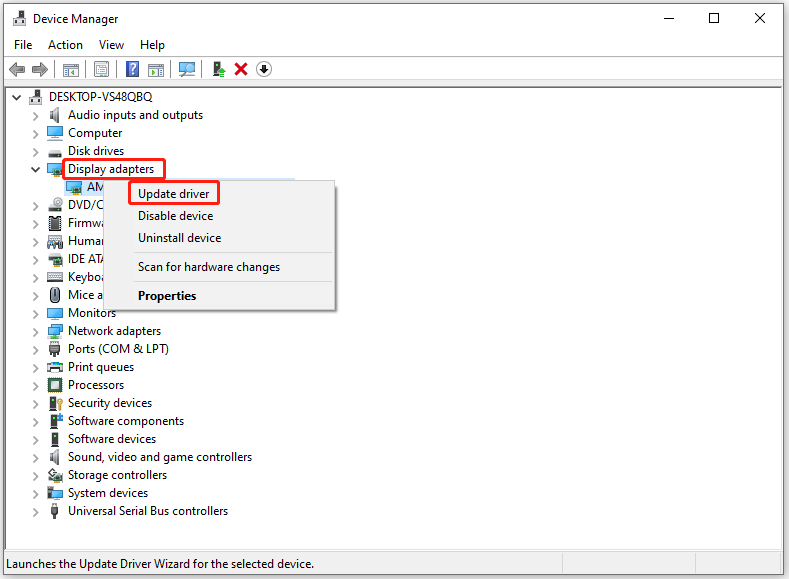Click the Security devices key icon
Screen dimensions: 789x579
(x=55, y=403)
